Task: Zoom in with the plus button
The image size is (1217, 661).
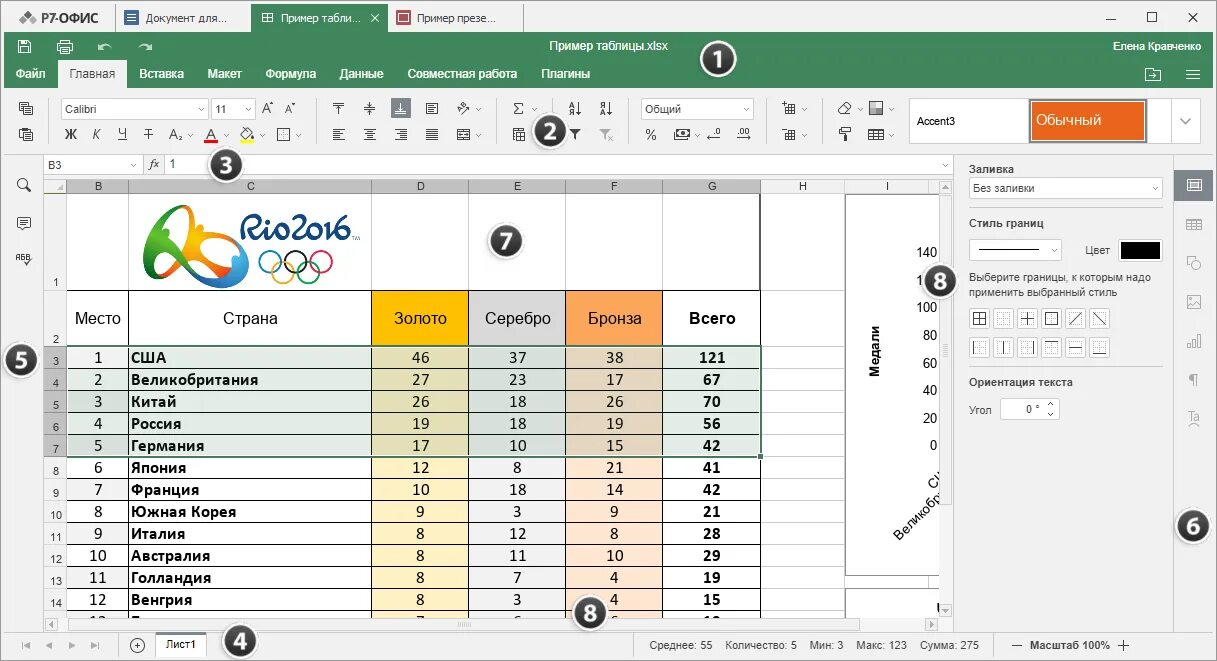Action: click(x=1123, y=646)
